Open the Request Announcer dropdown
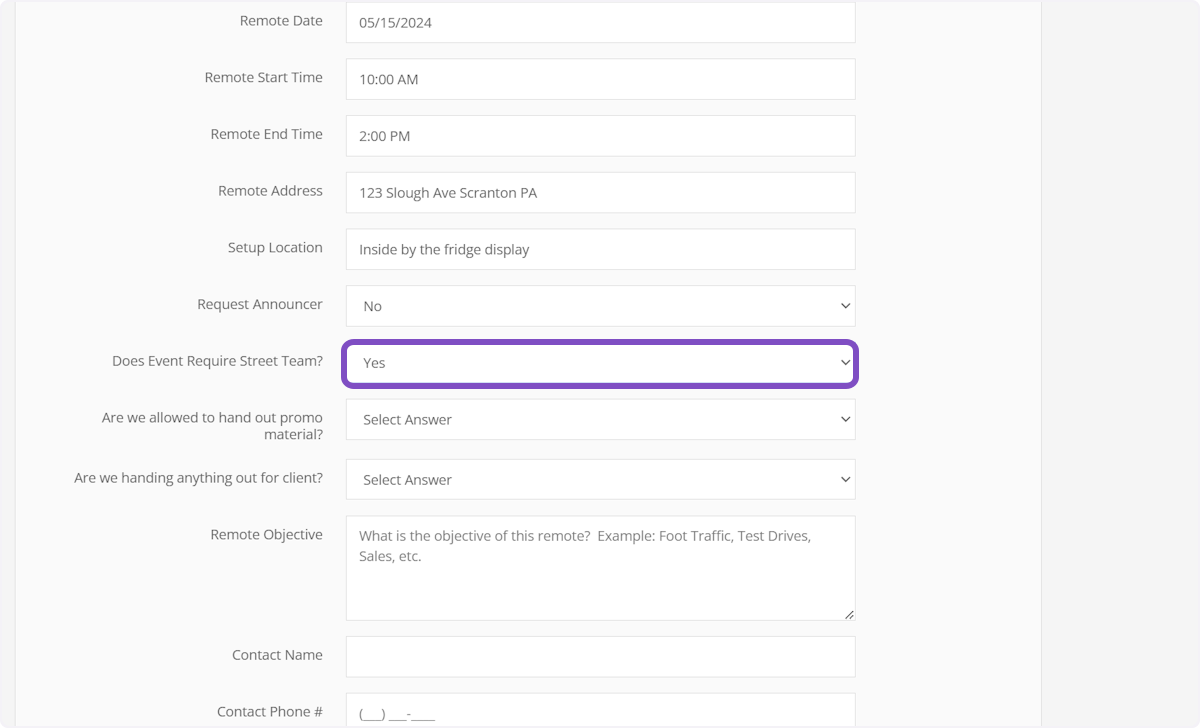Image resolution: width=1200 pixels, height=728 pixels. (600, 306)
